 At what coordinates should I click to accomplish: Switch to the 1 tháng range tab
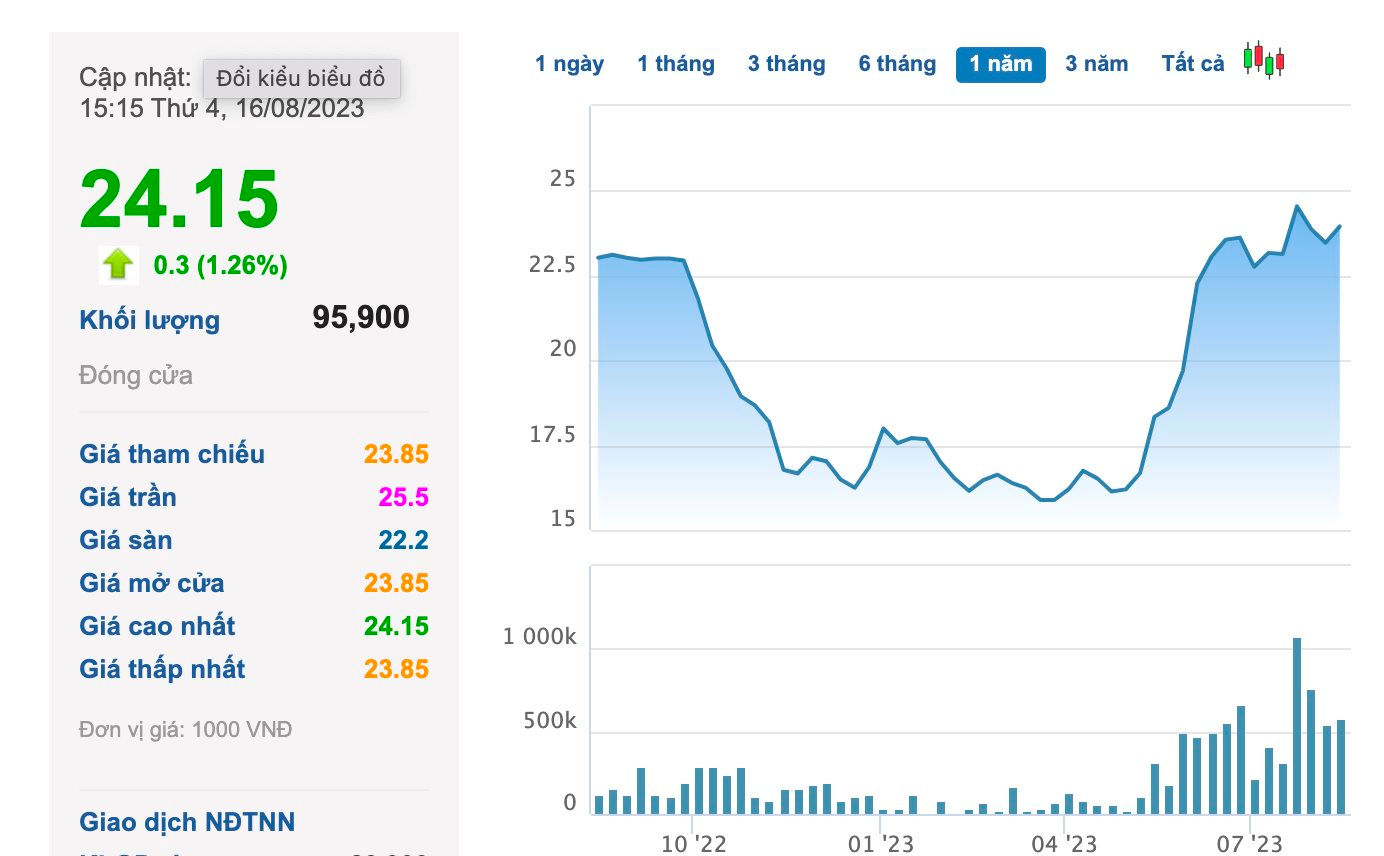[x=676, y=64]
